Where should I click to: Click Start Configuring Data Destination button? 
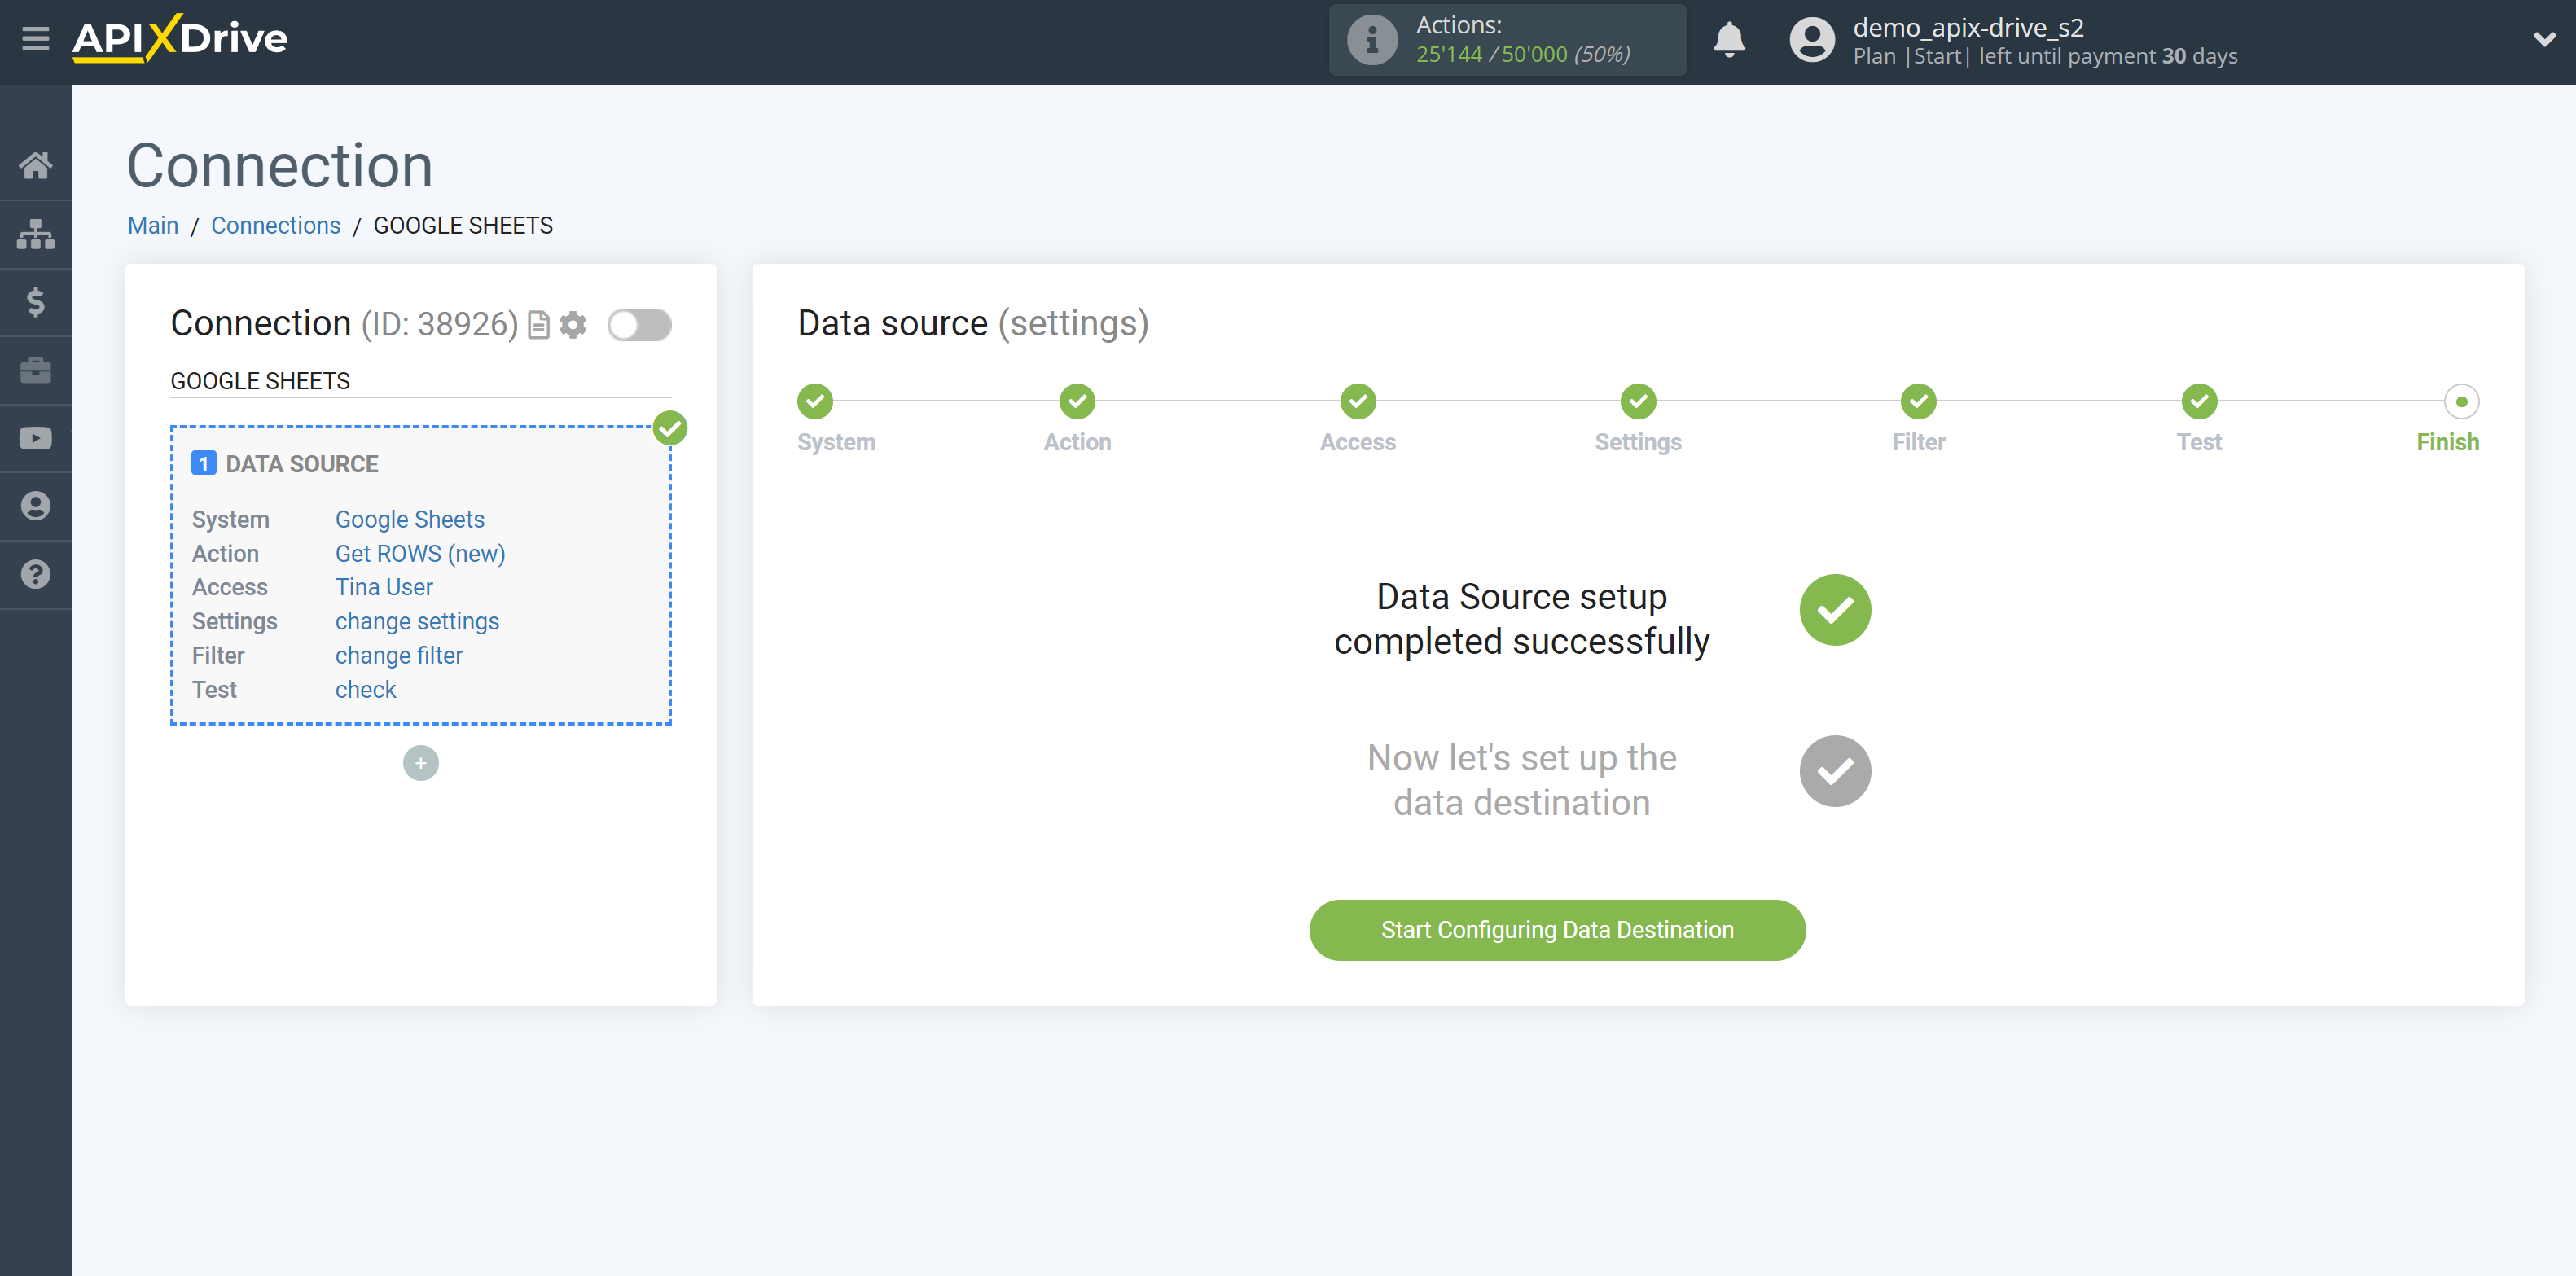[x=1557, y=929]
